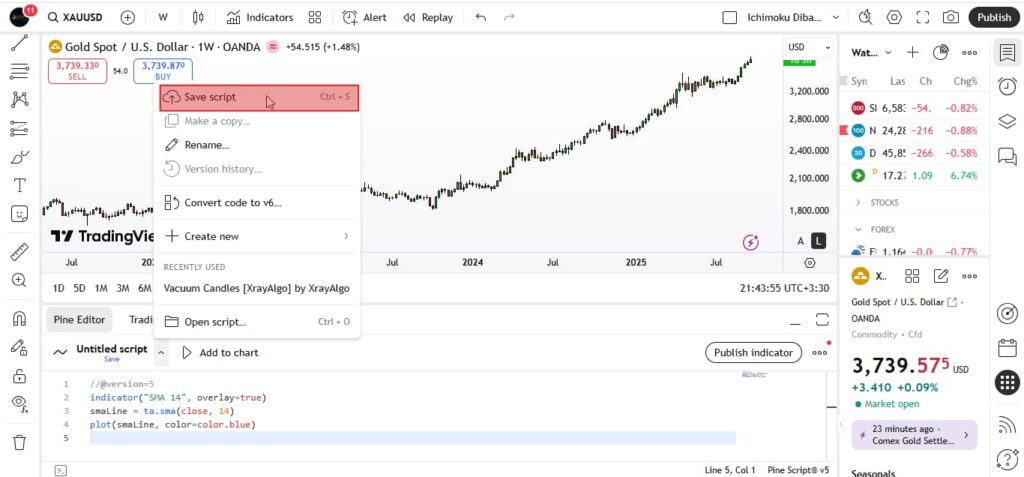This screenshot has width=1024, height=477.
Task: Toggle magnet mode in left toolbar
Action: pos(19,319)
